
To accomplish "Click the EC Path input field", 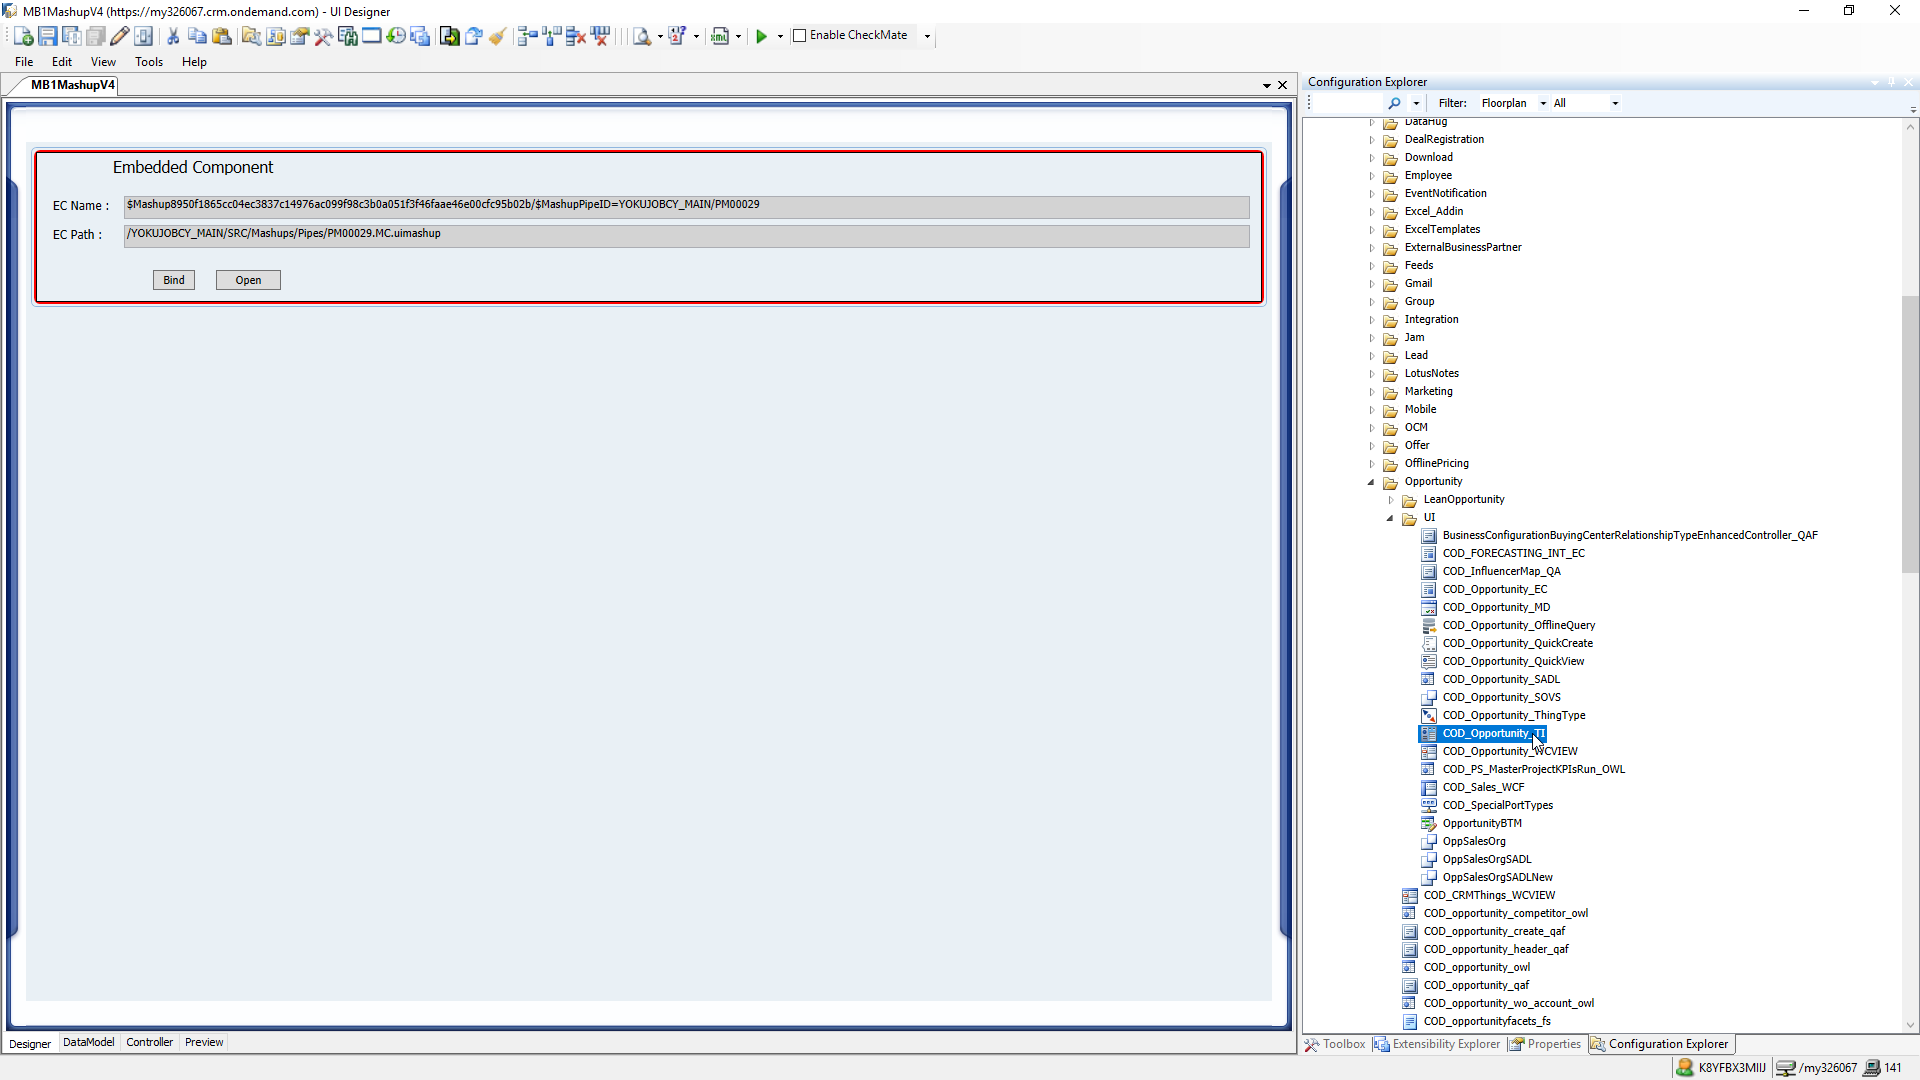I will pos(686,235).
